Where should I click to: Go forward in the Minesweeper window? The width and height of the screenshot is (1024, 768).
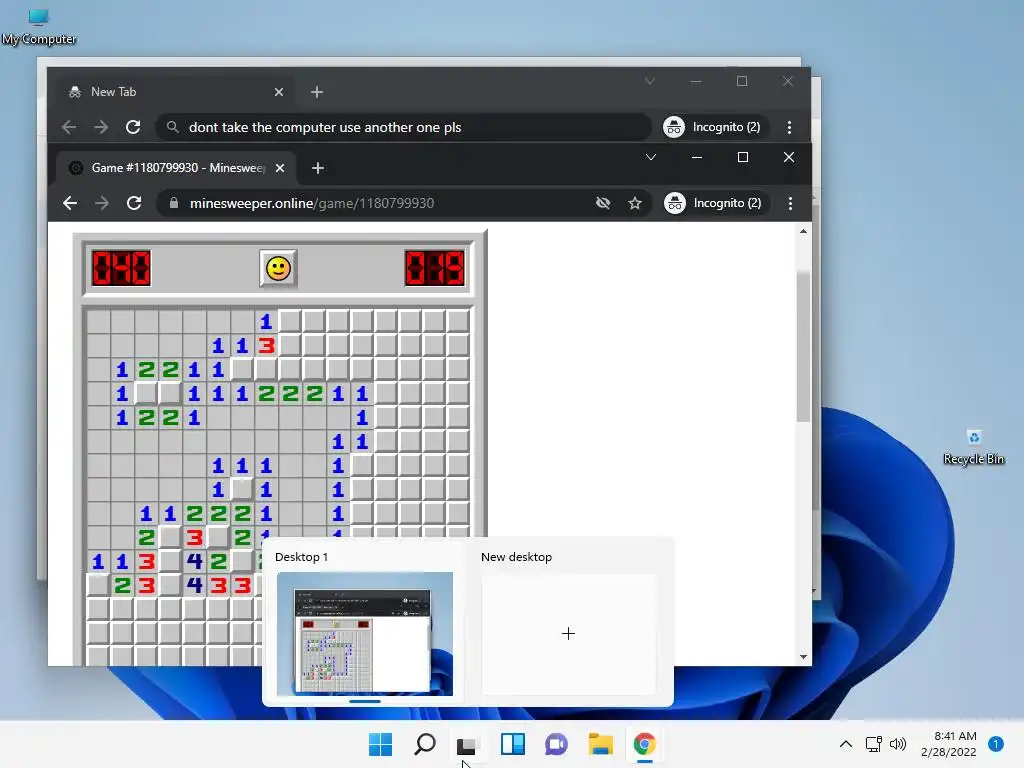click(x=102, y=203)
